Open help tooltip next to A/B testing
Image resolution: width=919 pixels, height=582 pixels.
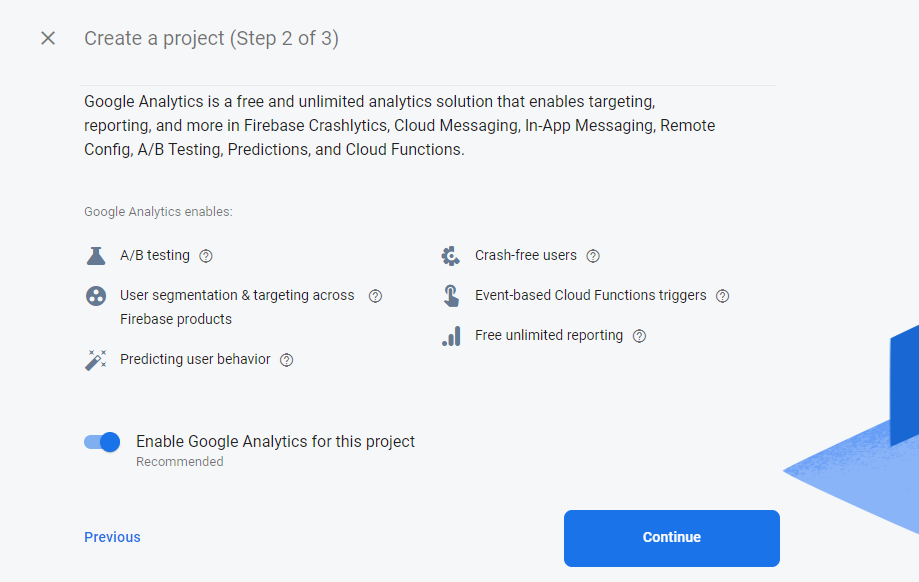tap(206, 256)
